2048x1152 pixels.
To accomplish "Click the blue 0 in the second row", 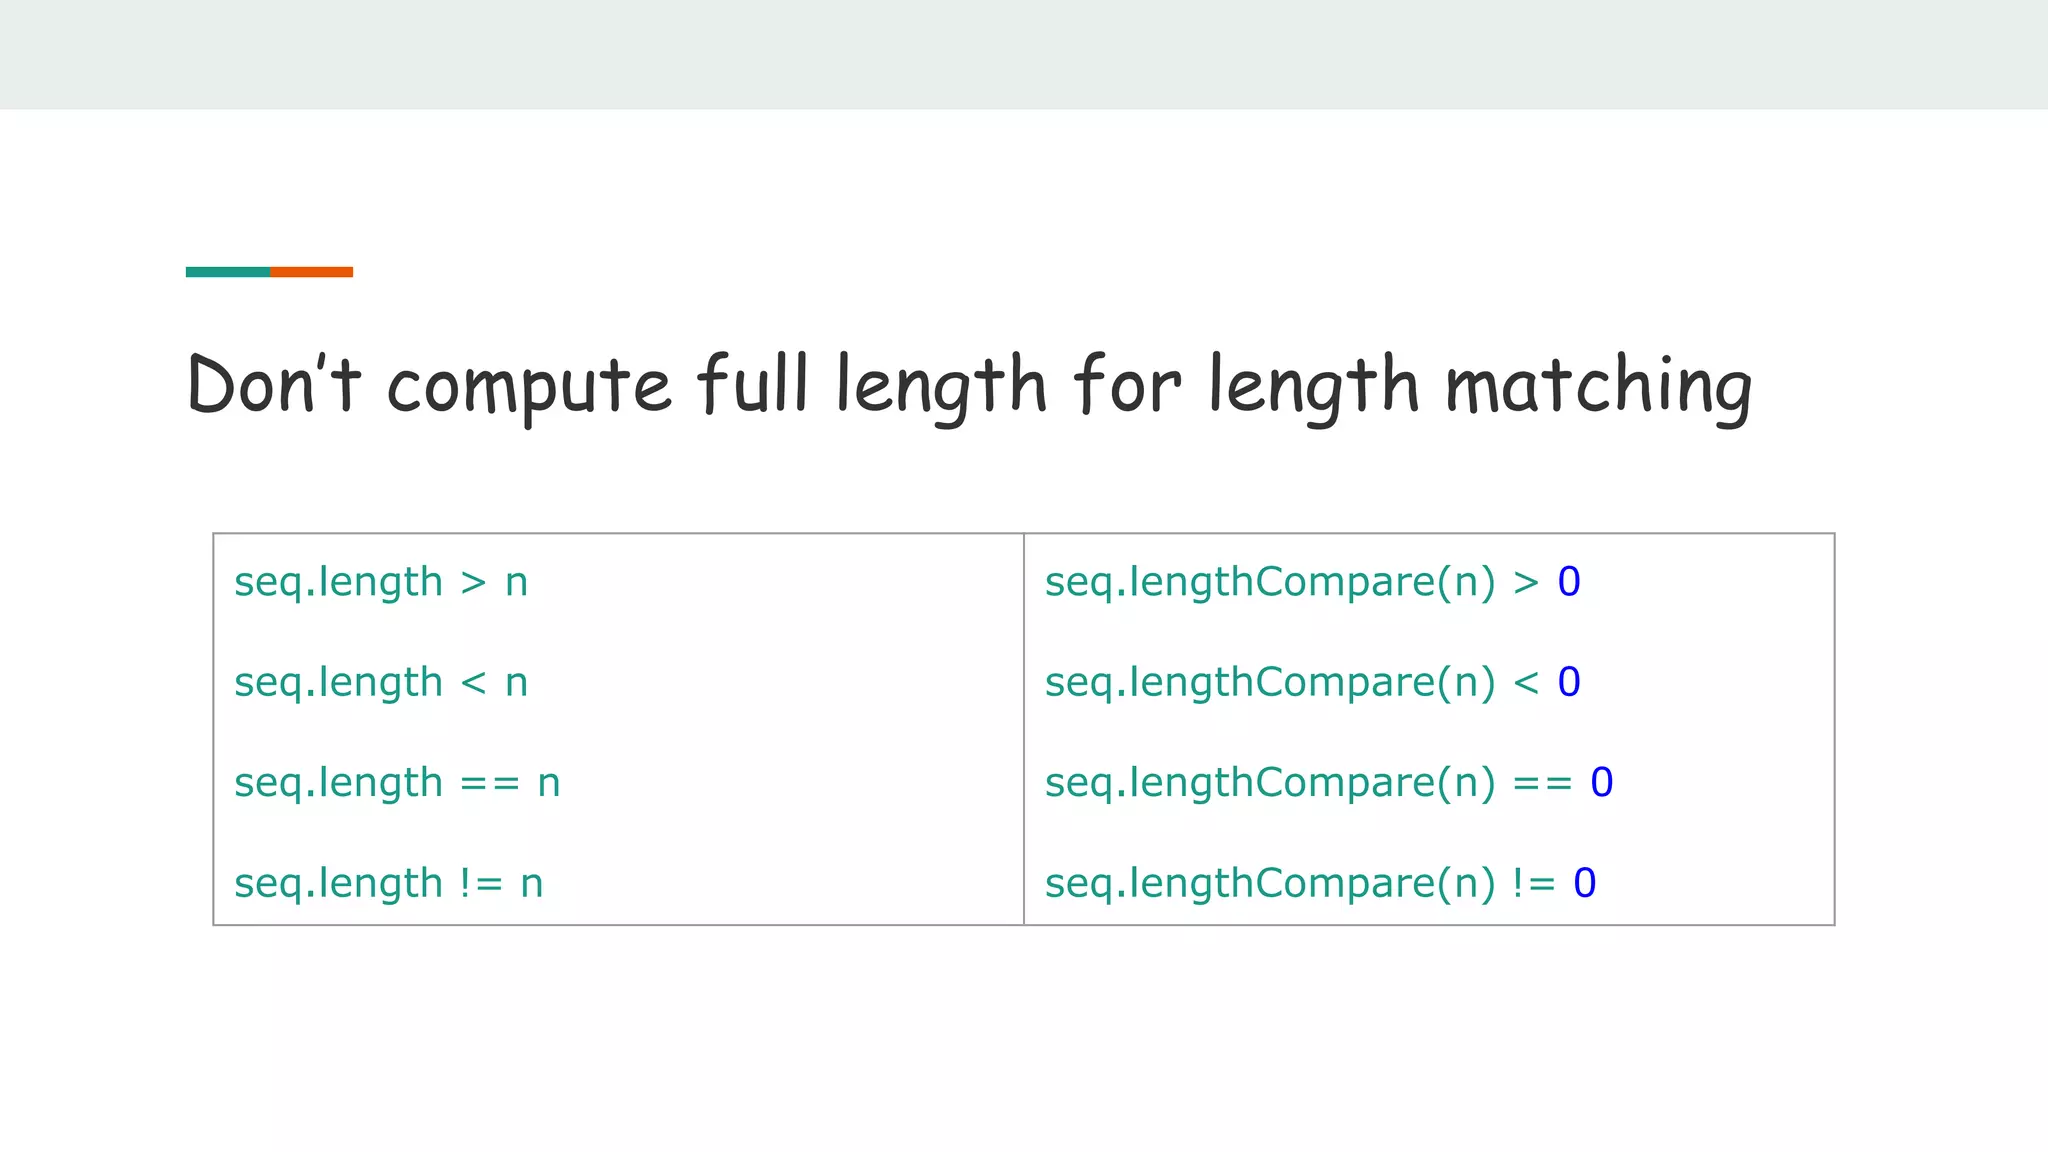I will click(1569, 682).
